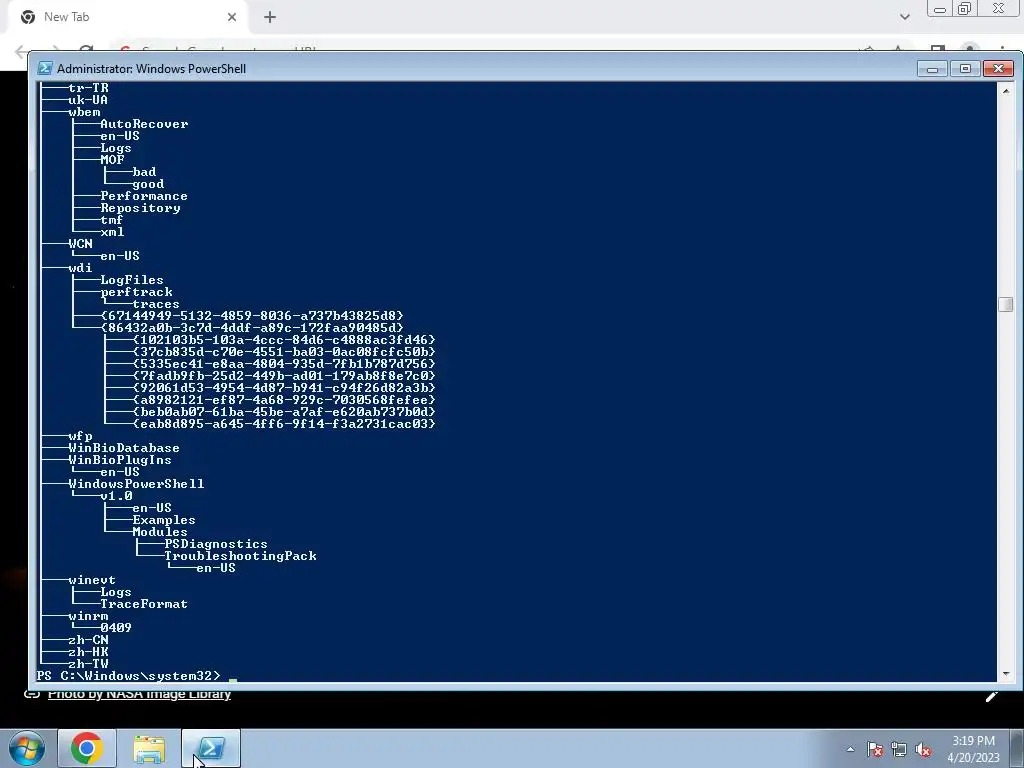Click the PowerShell vertical scrollbar thumb
Viewport: 1024px width, 768px height.
coord(1006,304)
